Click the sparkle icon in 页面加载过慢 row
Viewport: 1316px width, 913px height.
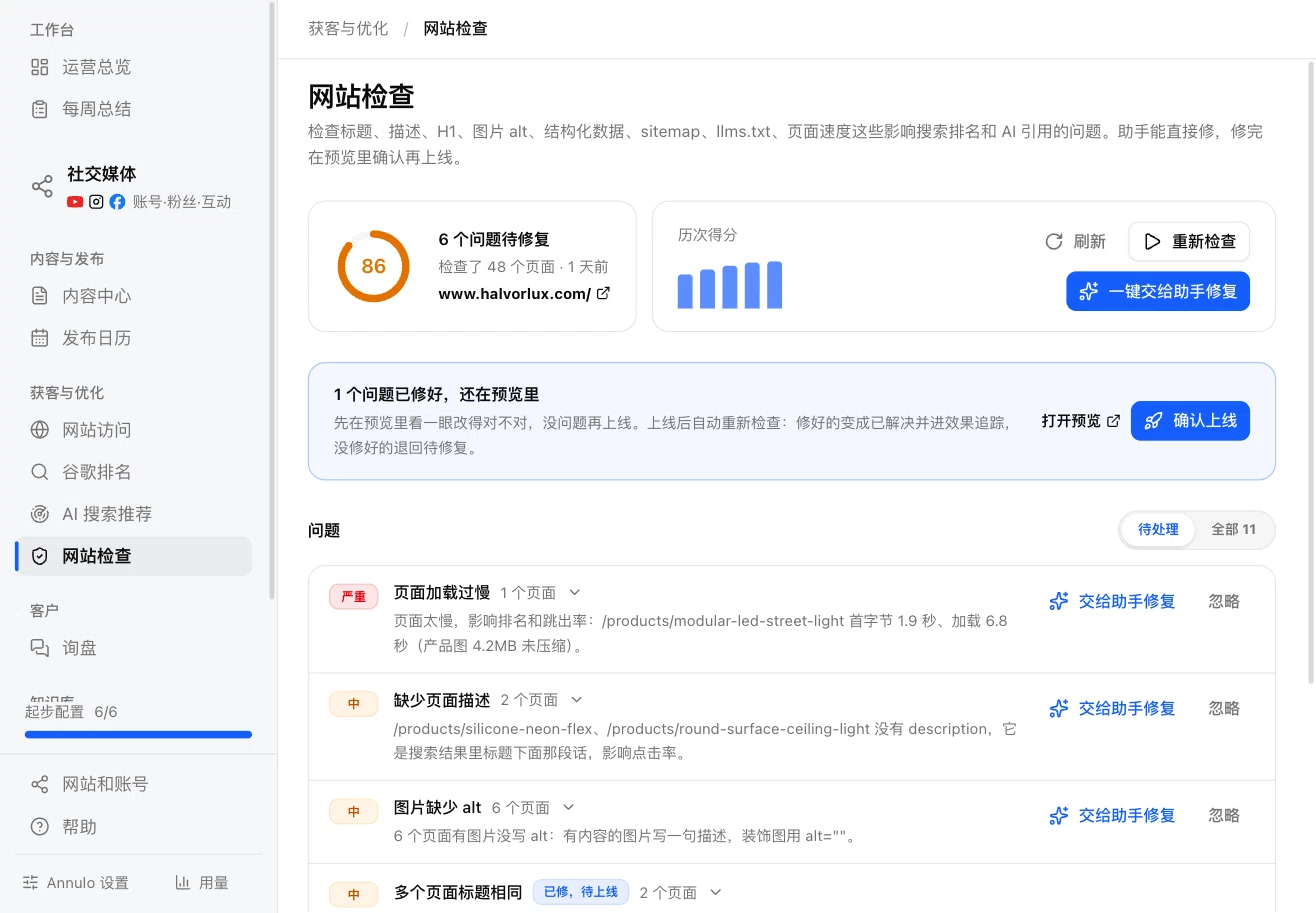click(1059, 601)
